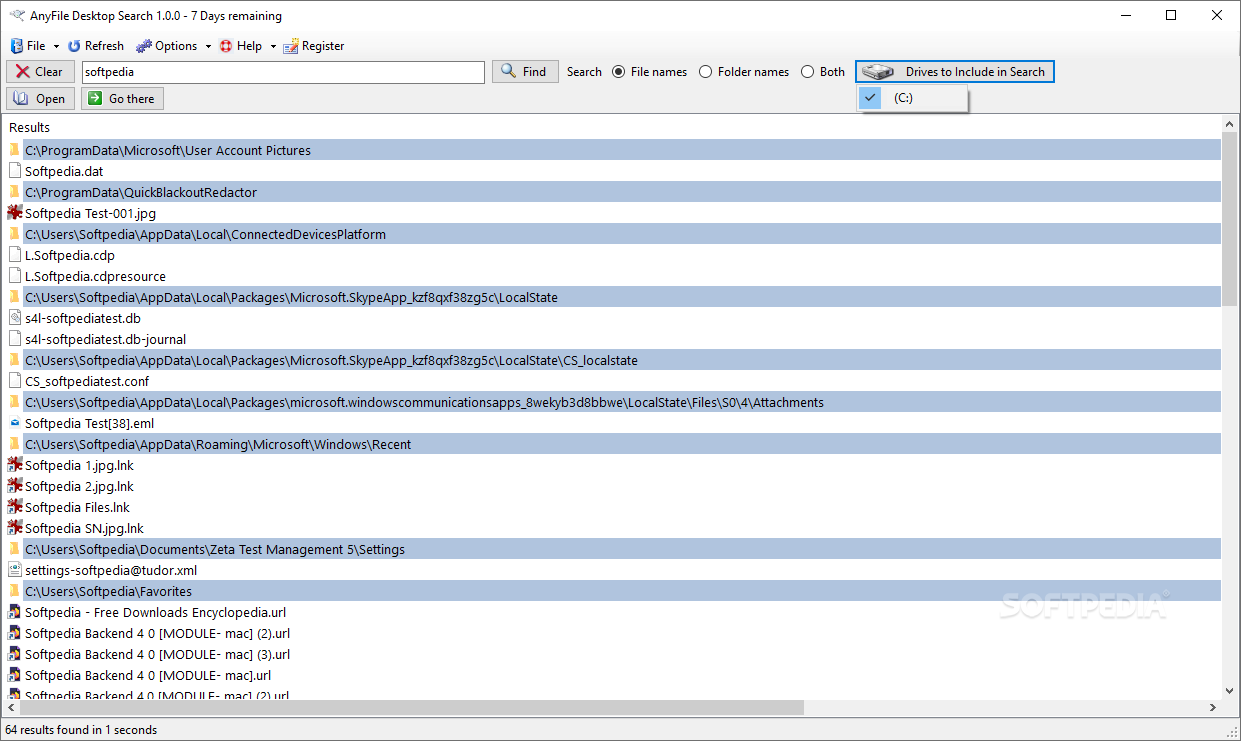This screenshot has width=1241, height=741.
Task: Click icon of Softpedia 1.jpg.lnk
Action: click(x=14, y=465)
